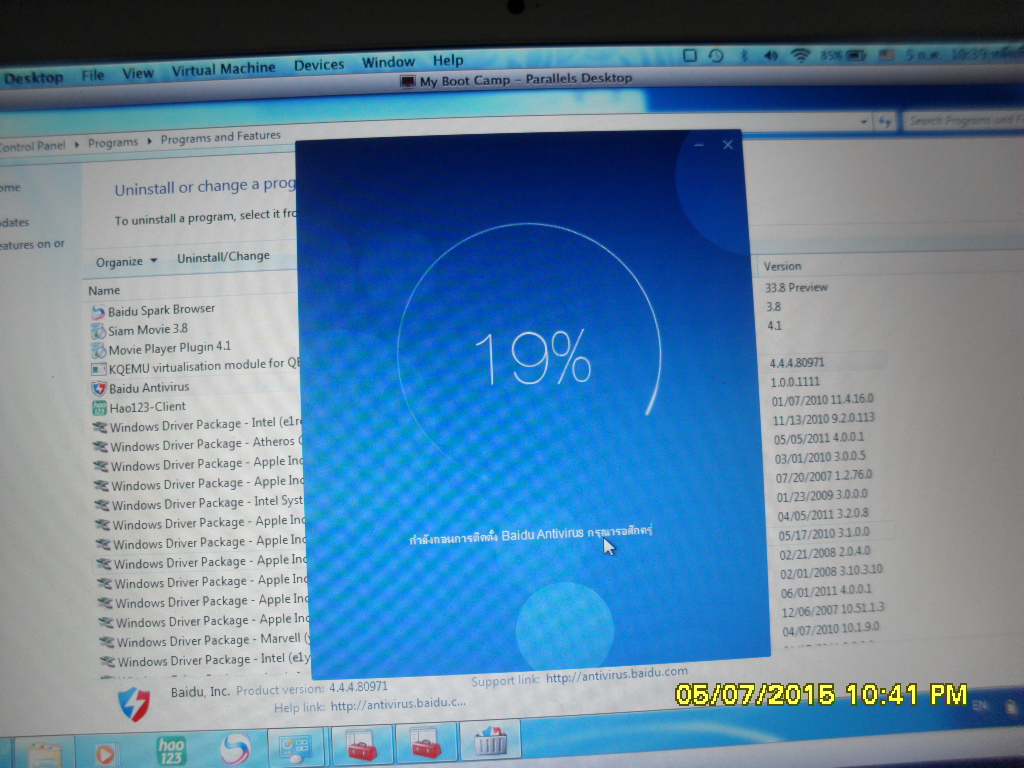
Task: Click the 19% installation progress ring
Action: tap(530, 355)
